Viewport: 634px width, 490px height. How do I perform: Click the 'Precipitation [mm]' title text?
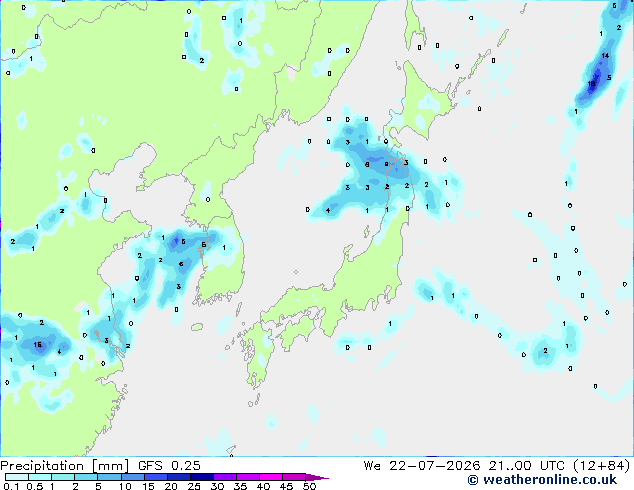tap(65, 466)
